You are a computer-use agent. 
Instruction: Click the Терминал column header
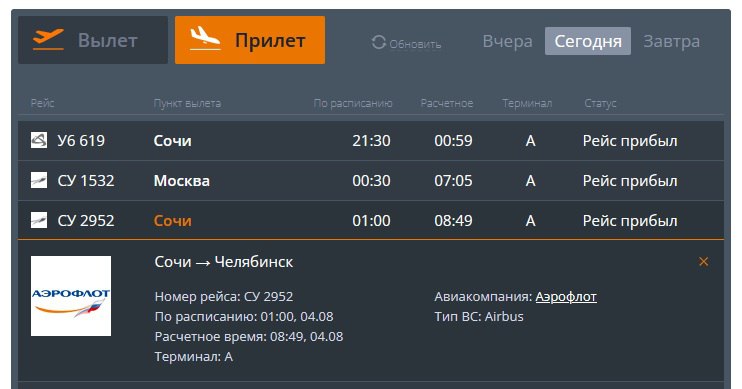(527, 103)
